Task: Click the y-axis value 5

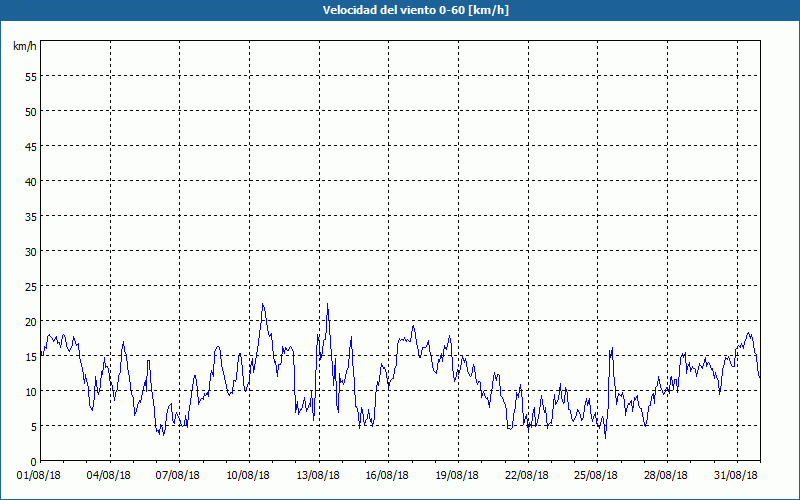Action: (34, 427)
